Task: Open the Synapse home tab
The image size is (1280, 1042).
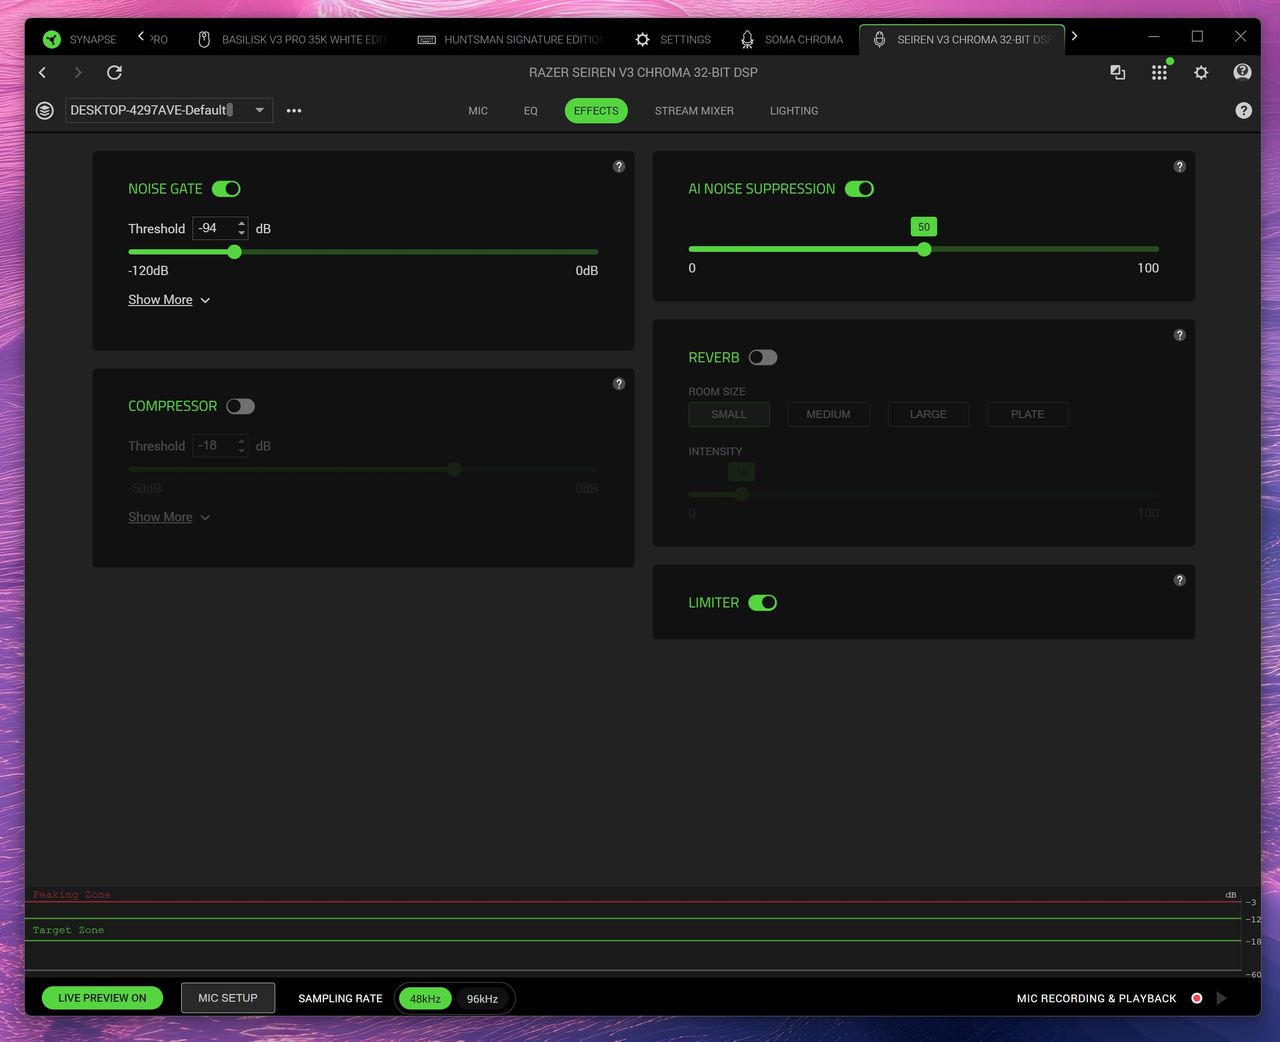Action: pos(80,39)
